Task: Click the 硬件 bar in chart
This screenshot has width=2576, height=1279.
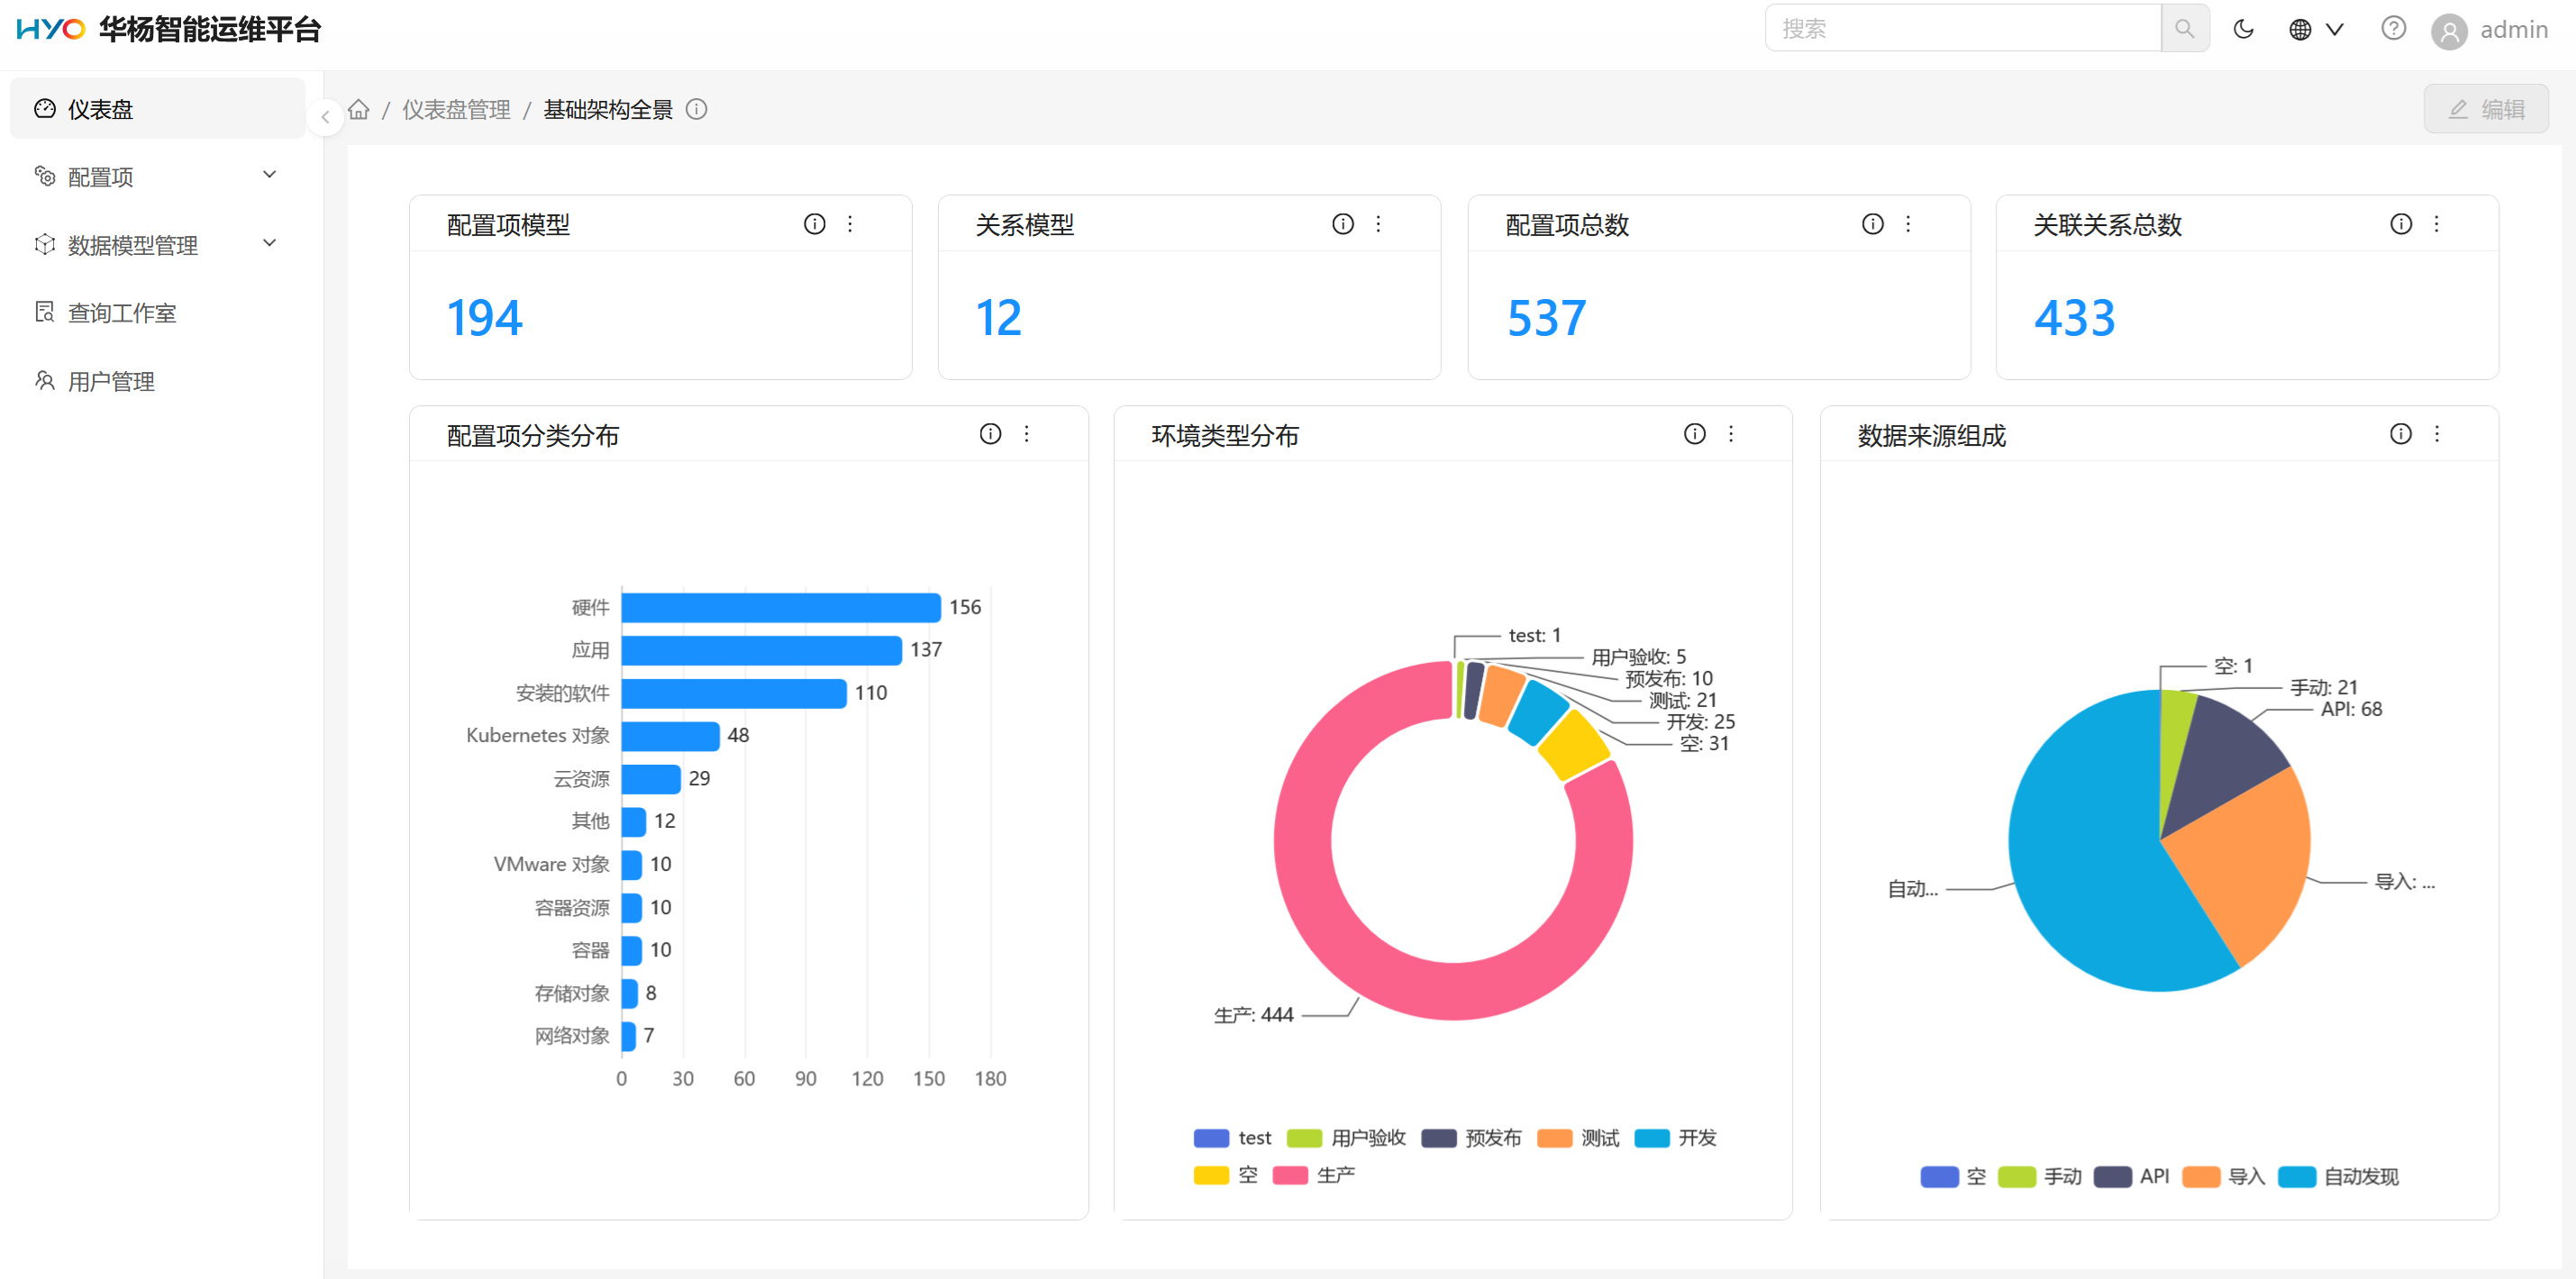Action: click(x=781, y=607)
